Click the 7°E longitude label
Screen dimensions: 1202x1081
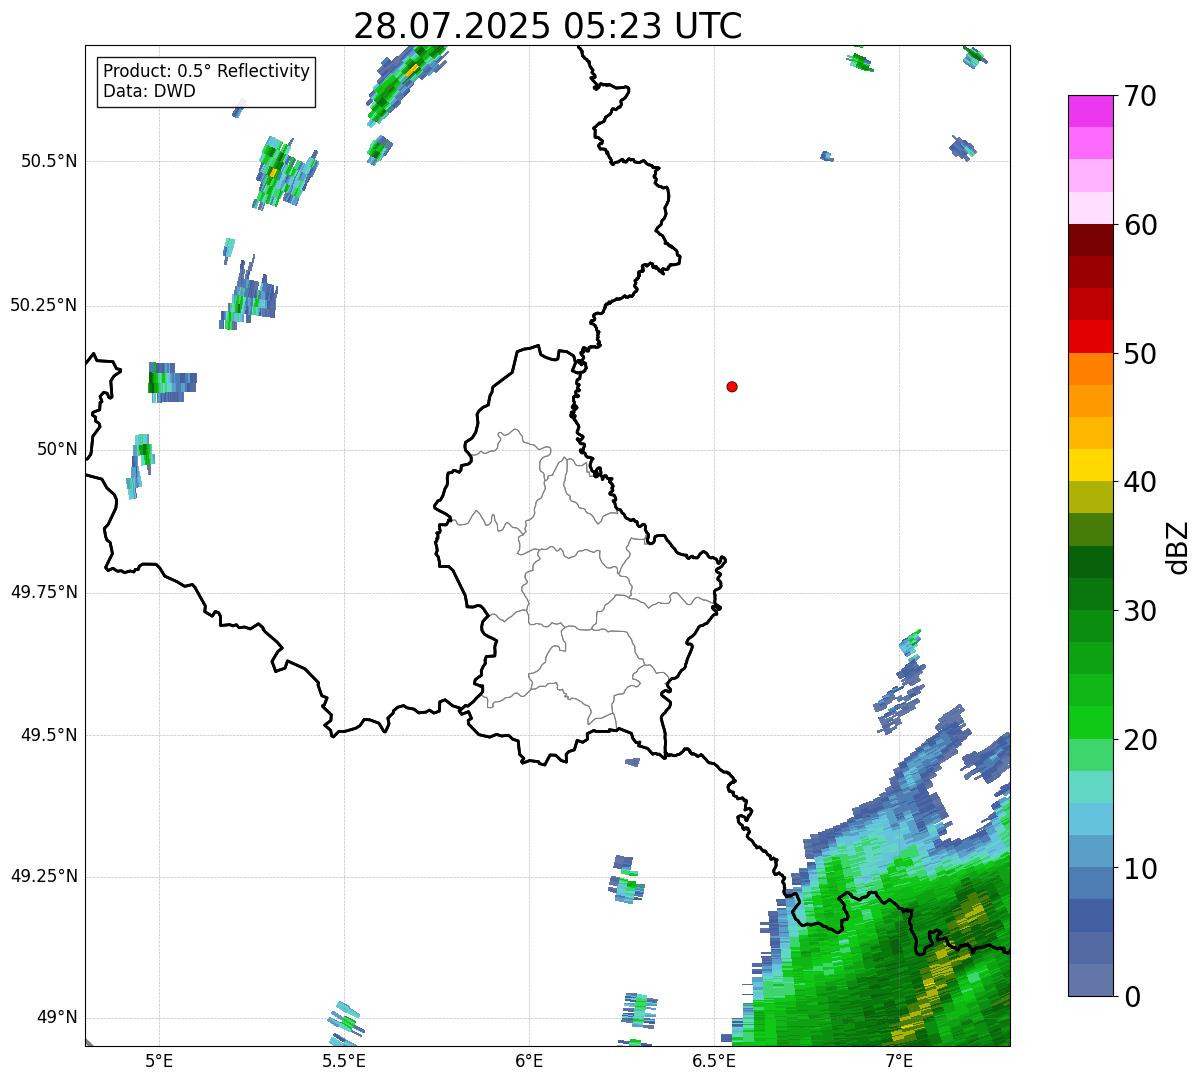click(x=899, y=1060)
